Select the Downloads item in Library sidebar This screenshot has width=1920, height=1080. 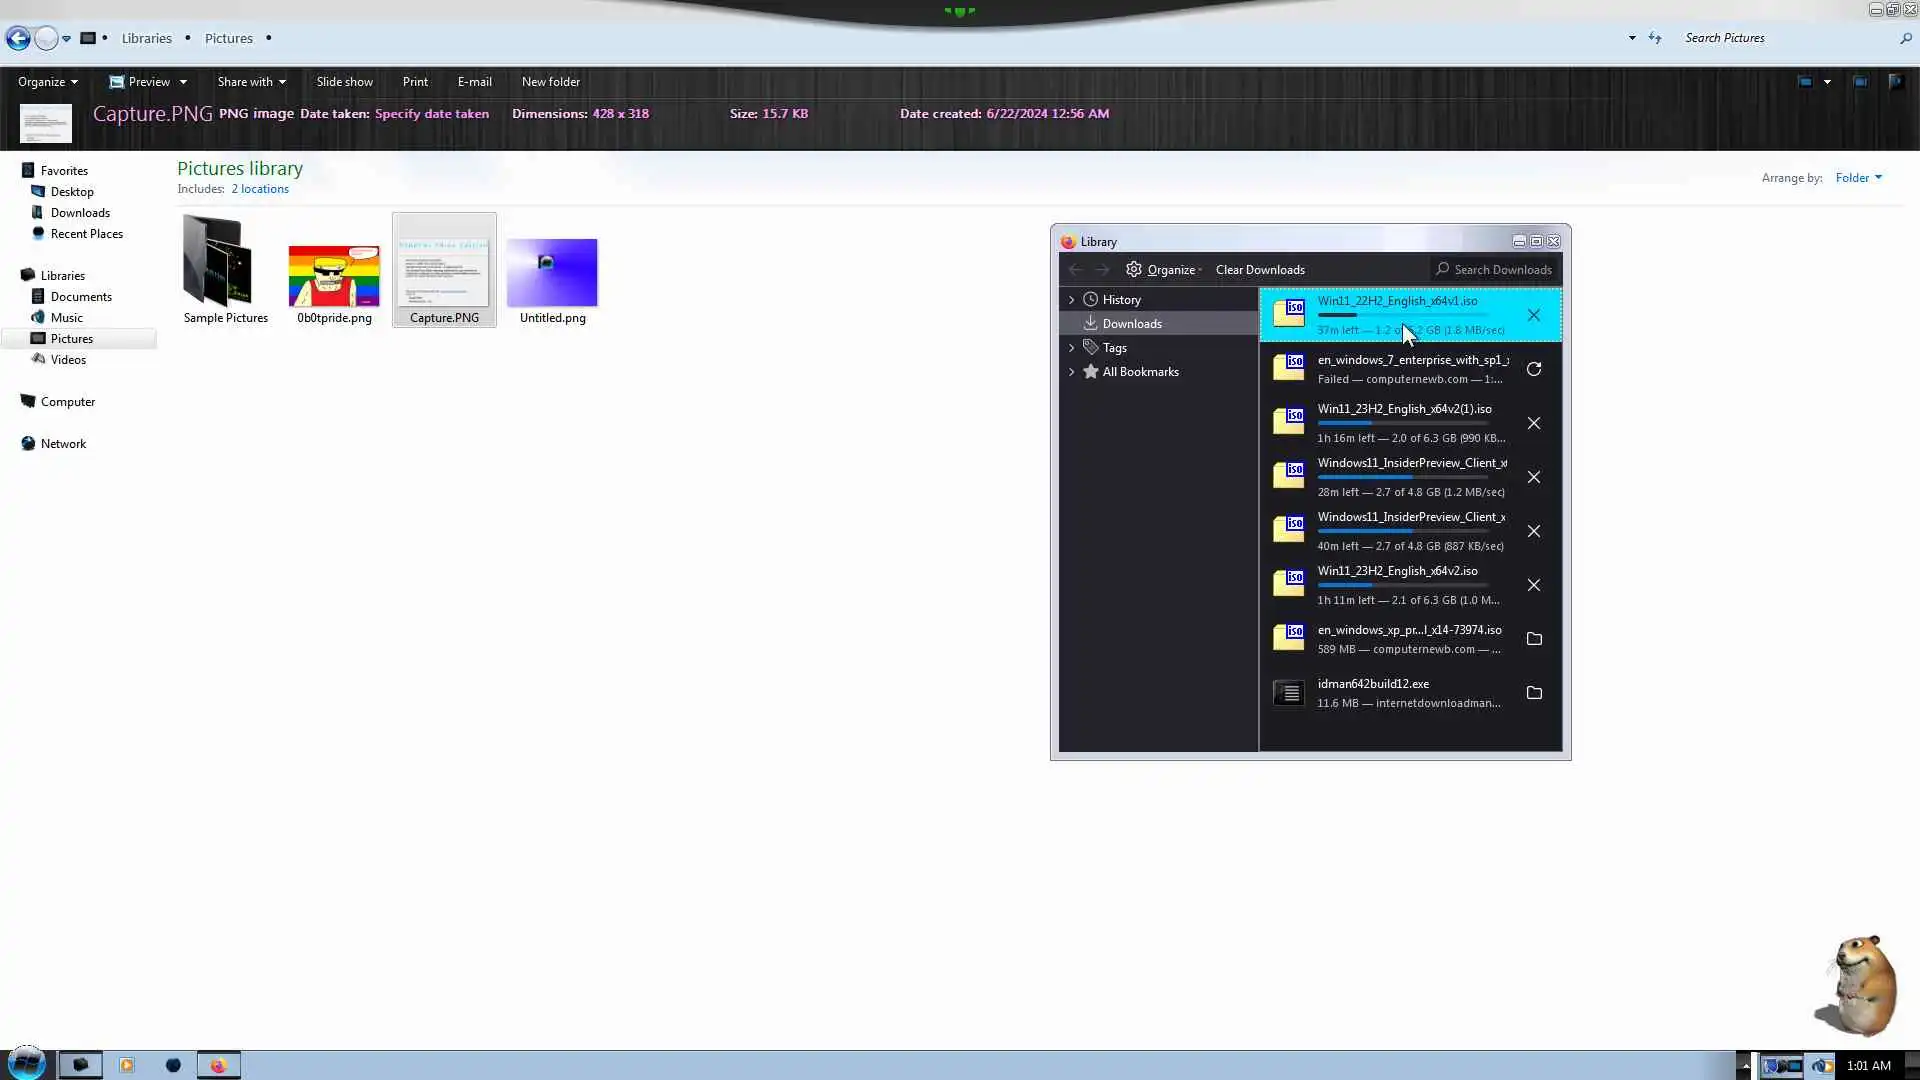point(1131,324)
